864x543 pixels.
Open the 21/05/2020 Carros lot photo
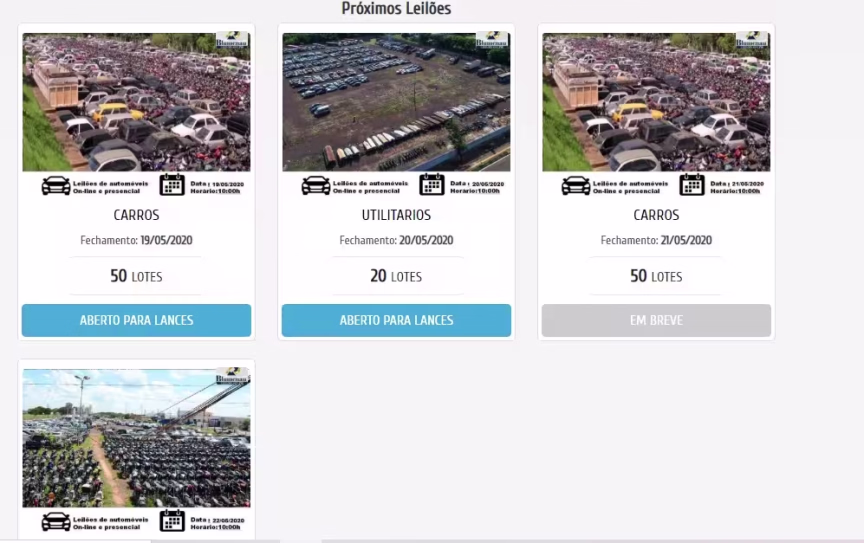(656, 102)
